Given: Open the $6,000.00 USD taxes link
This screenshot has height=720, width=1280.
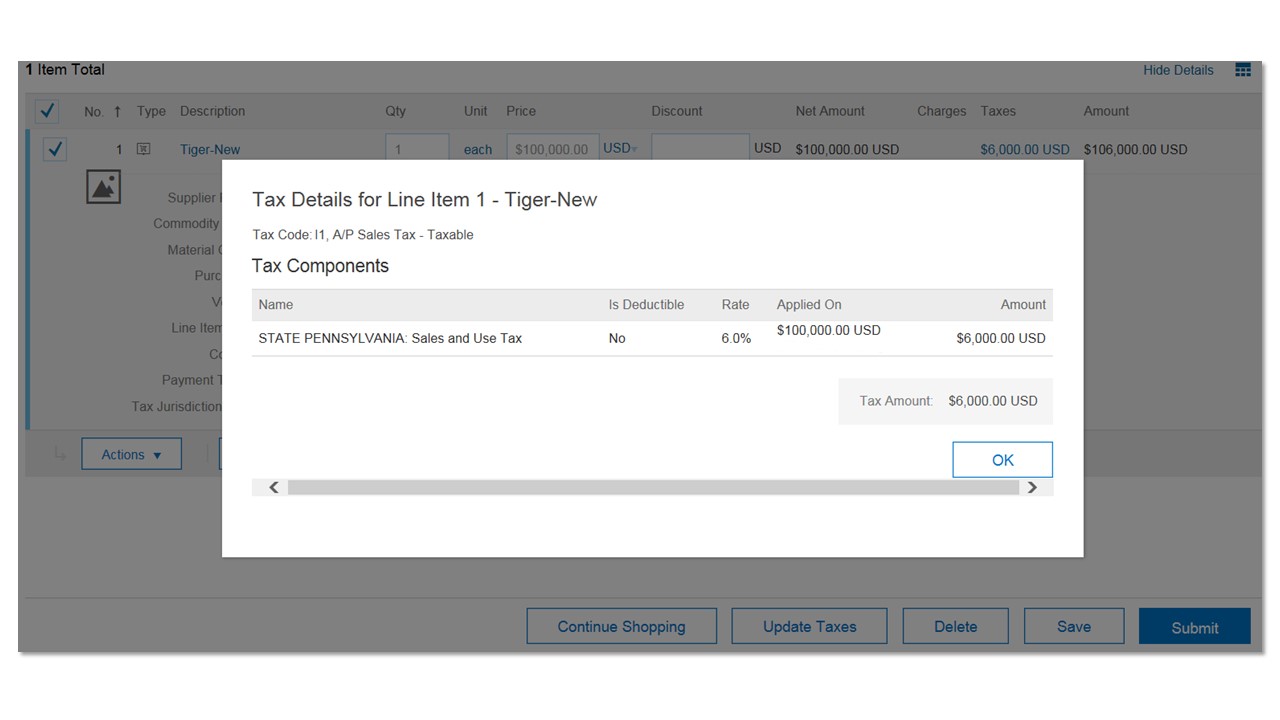Looking at the screenshot, I should (x=1024, y=149).
